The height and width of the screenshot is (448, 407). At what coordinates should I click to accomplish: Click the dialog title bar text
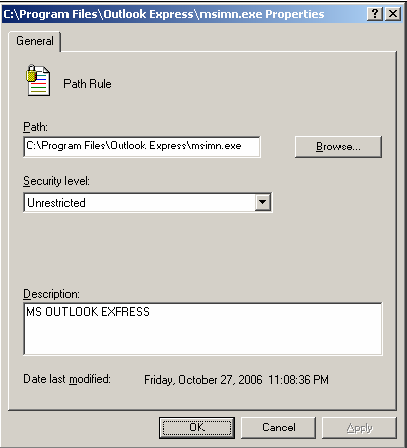click(164, 14)
